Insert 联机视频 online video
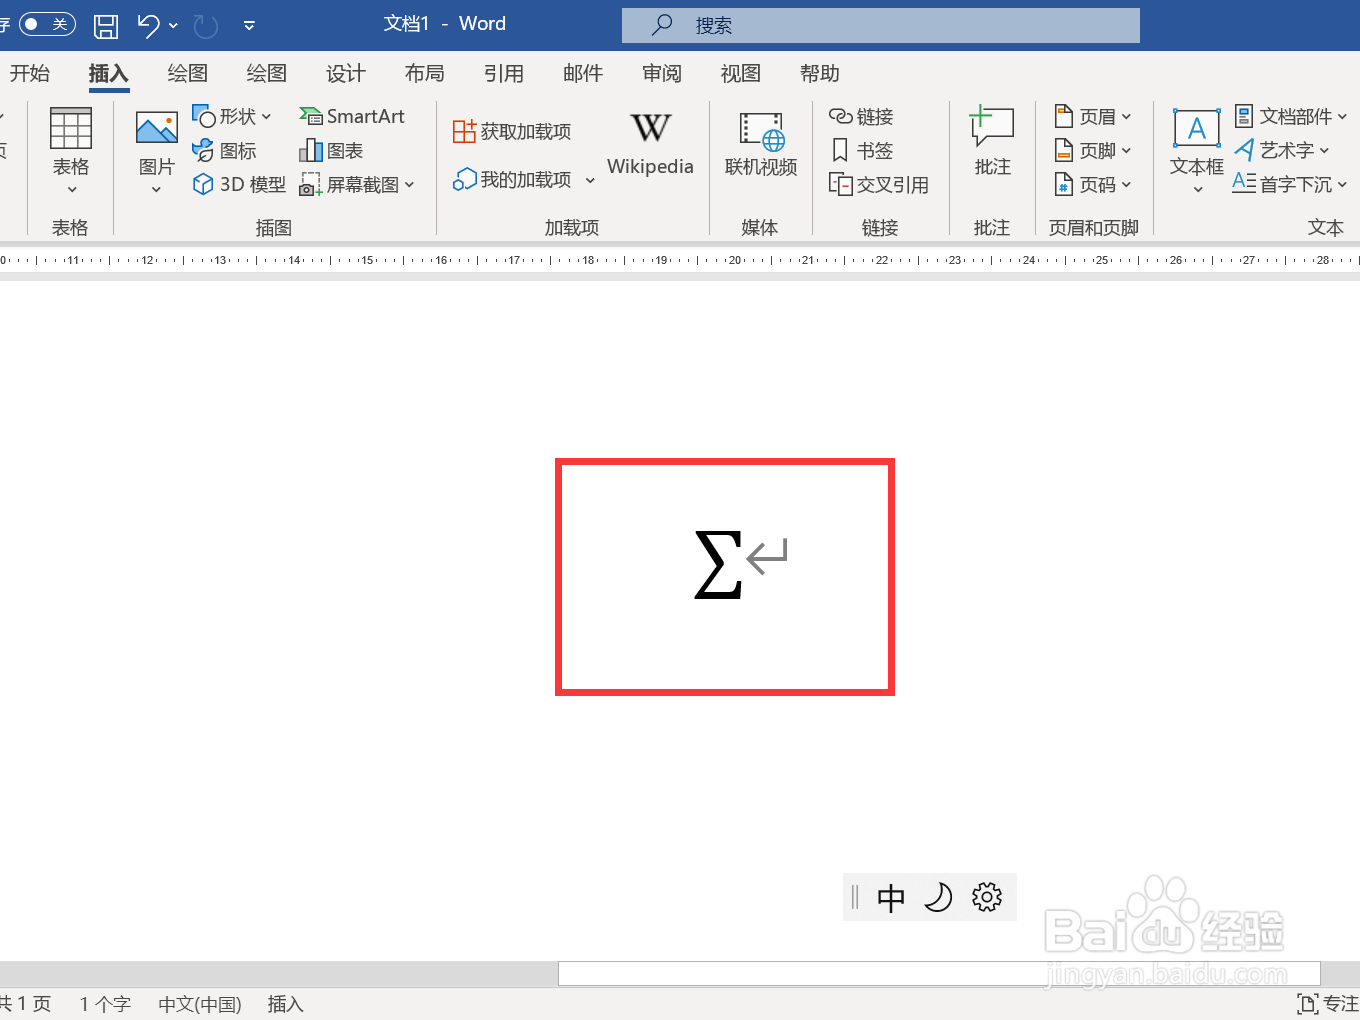 761,144
